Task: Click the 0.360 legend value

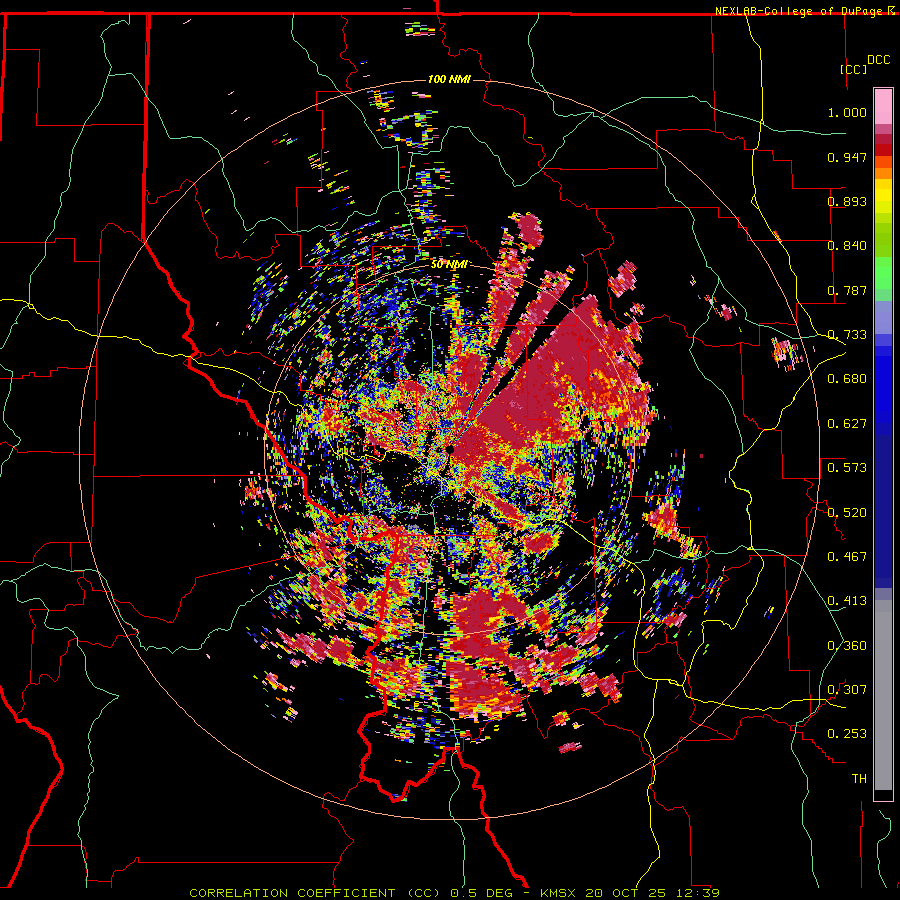Action: [x=847, y=646]
